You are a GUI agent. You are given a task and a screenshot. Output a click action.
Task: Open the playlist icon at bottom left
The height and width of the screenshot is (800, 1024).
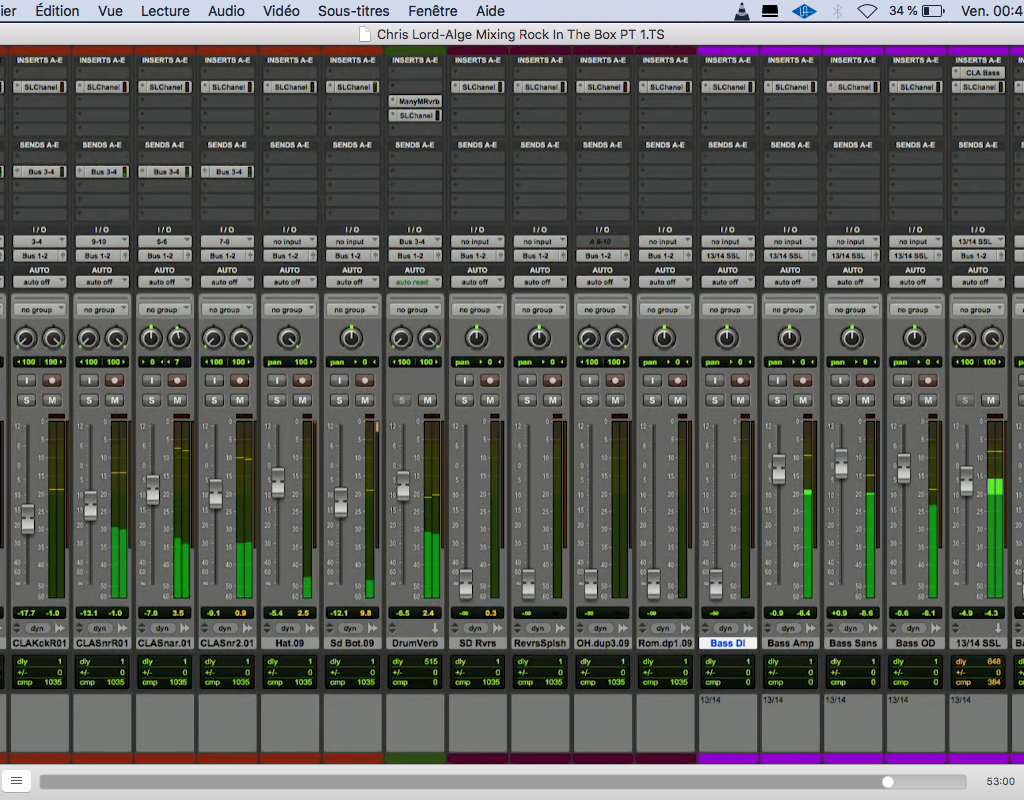16,781
